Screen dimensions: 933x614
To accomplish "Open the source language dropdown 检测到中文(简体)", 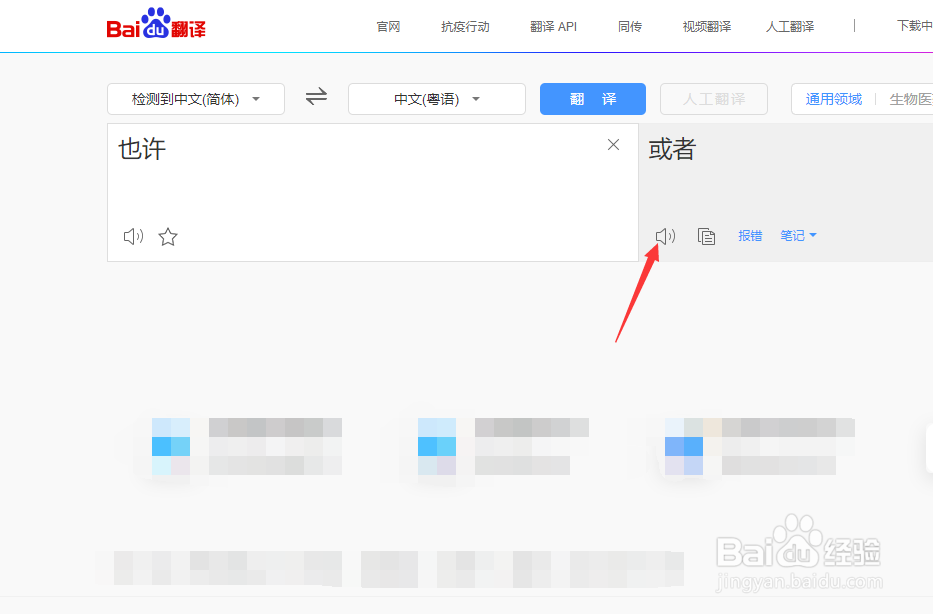I will (x=195, y=98).
